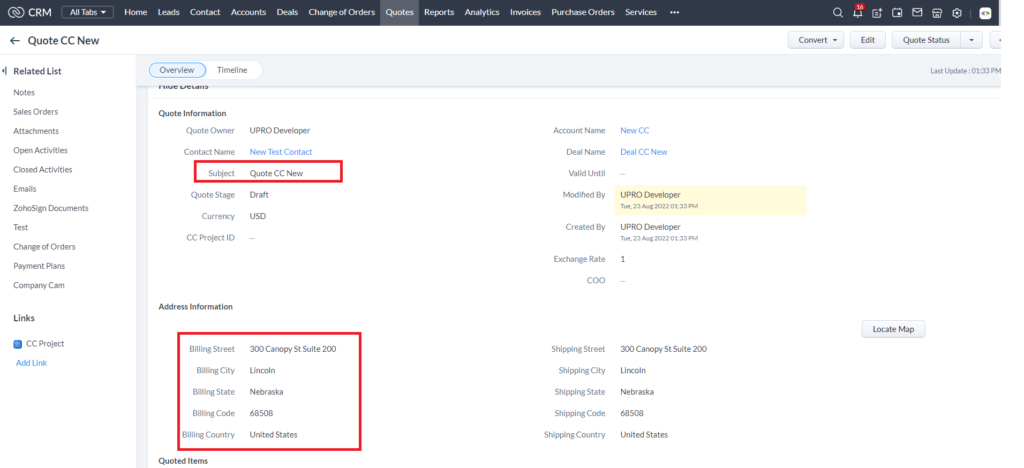Open the Quote Status dropdown arrow
Image resolution: width=1024 pixels, height=468 pixels.
(971, 40)
